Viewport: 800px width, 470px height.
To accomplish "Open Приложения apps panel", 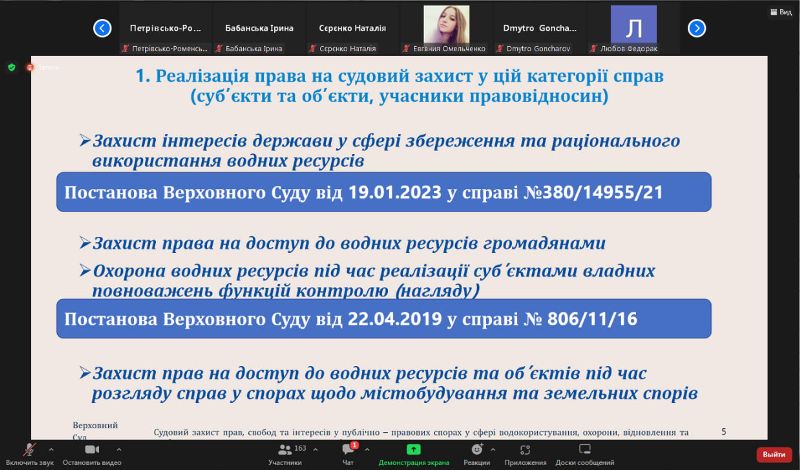I will [525, 454].
